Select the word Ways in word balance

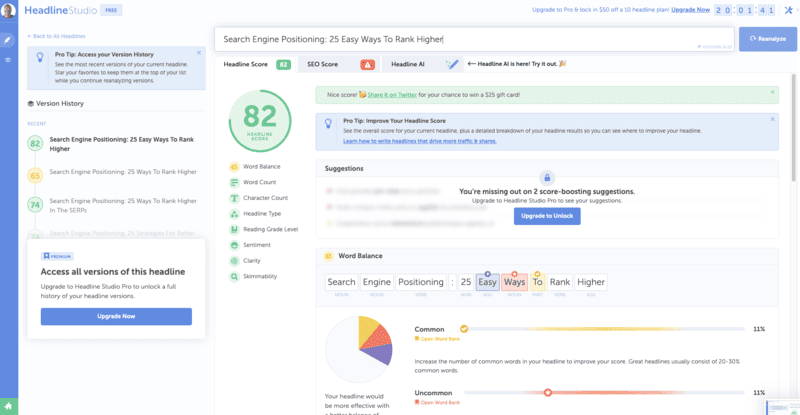tap(514, 282)
